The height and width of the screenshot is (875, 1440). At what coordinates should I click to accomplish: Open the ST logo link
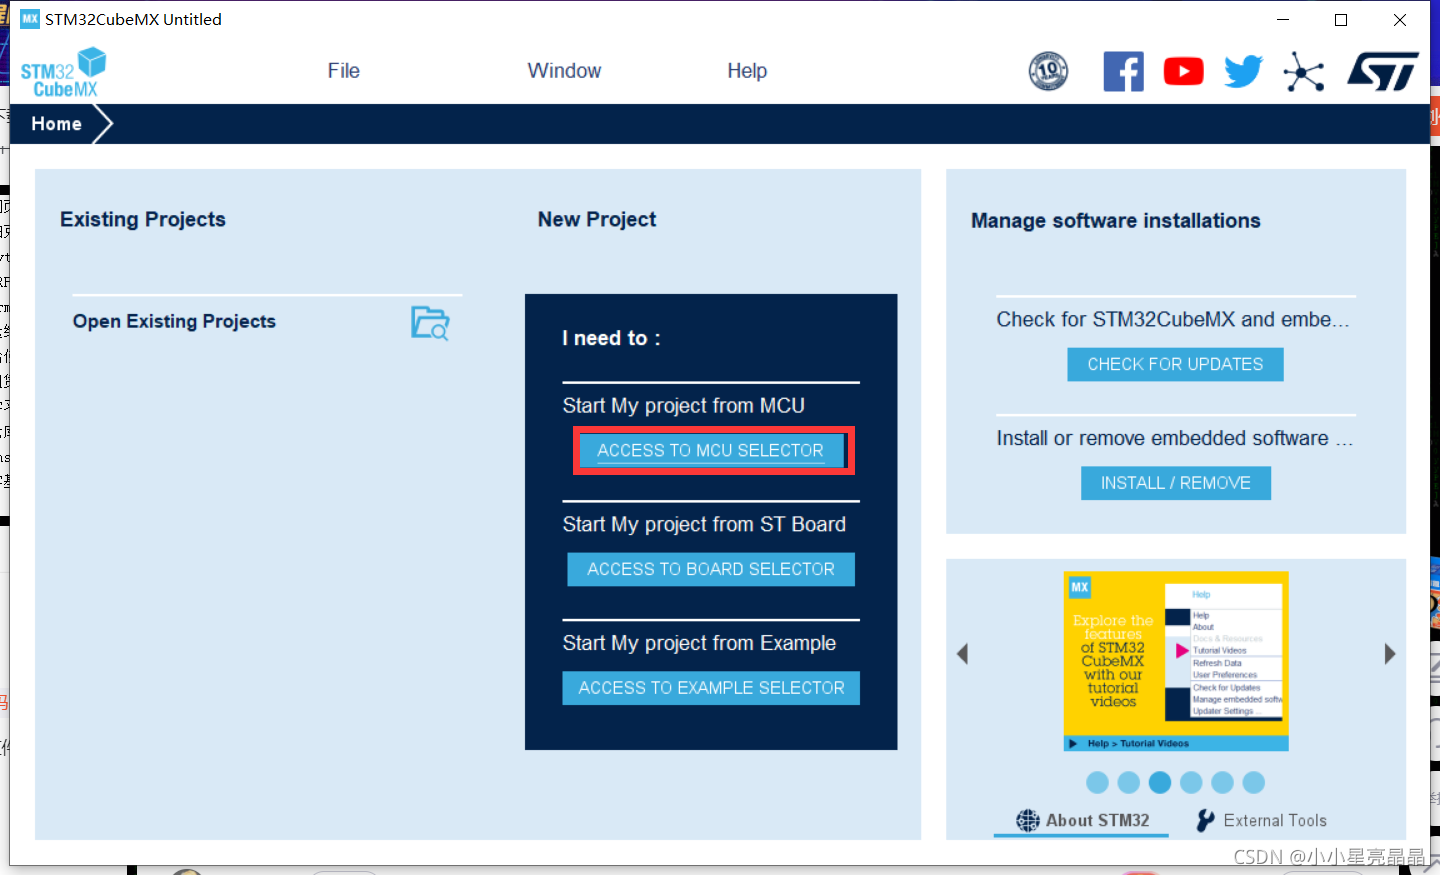(1383, 71)
